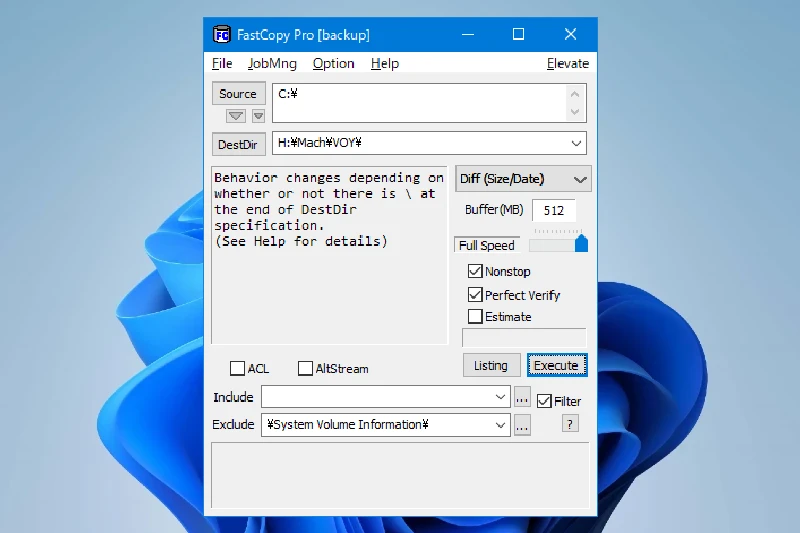Click the Buffer (MB) value field

point(554,210)
